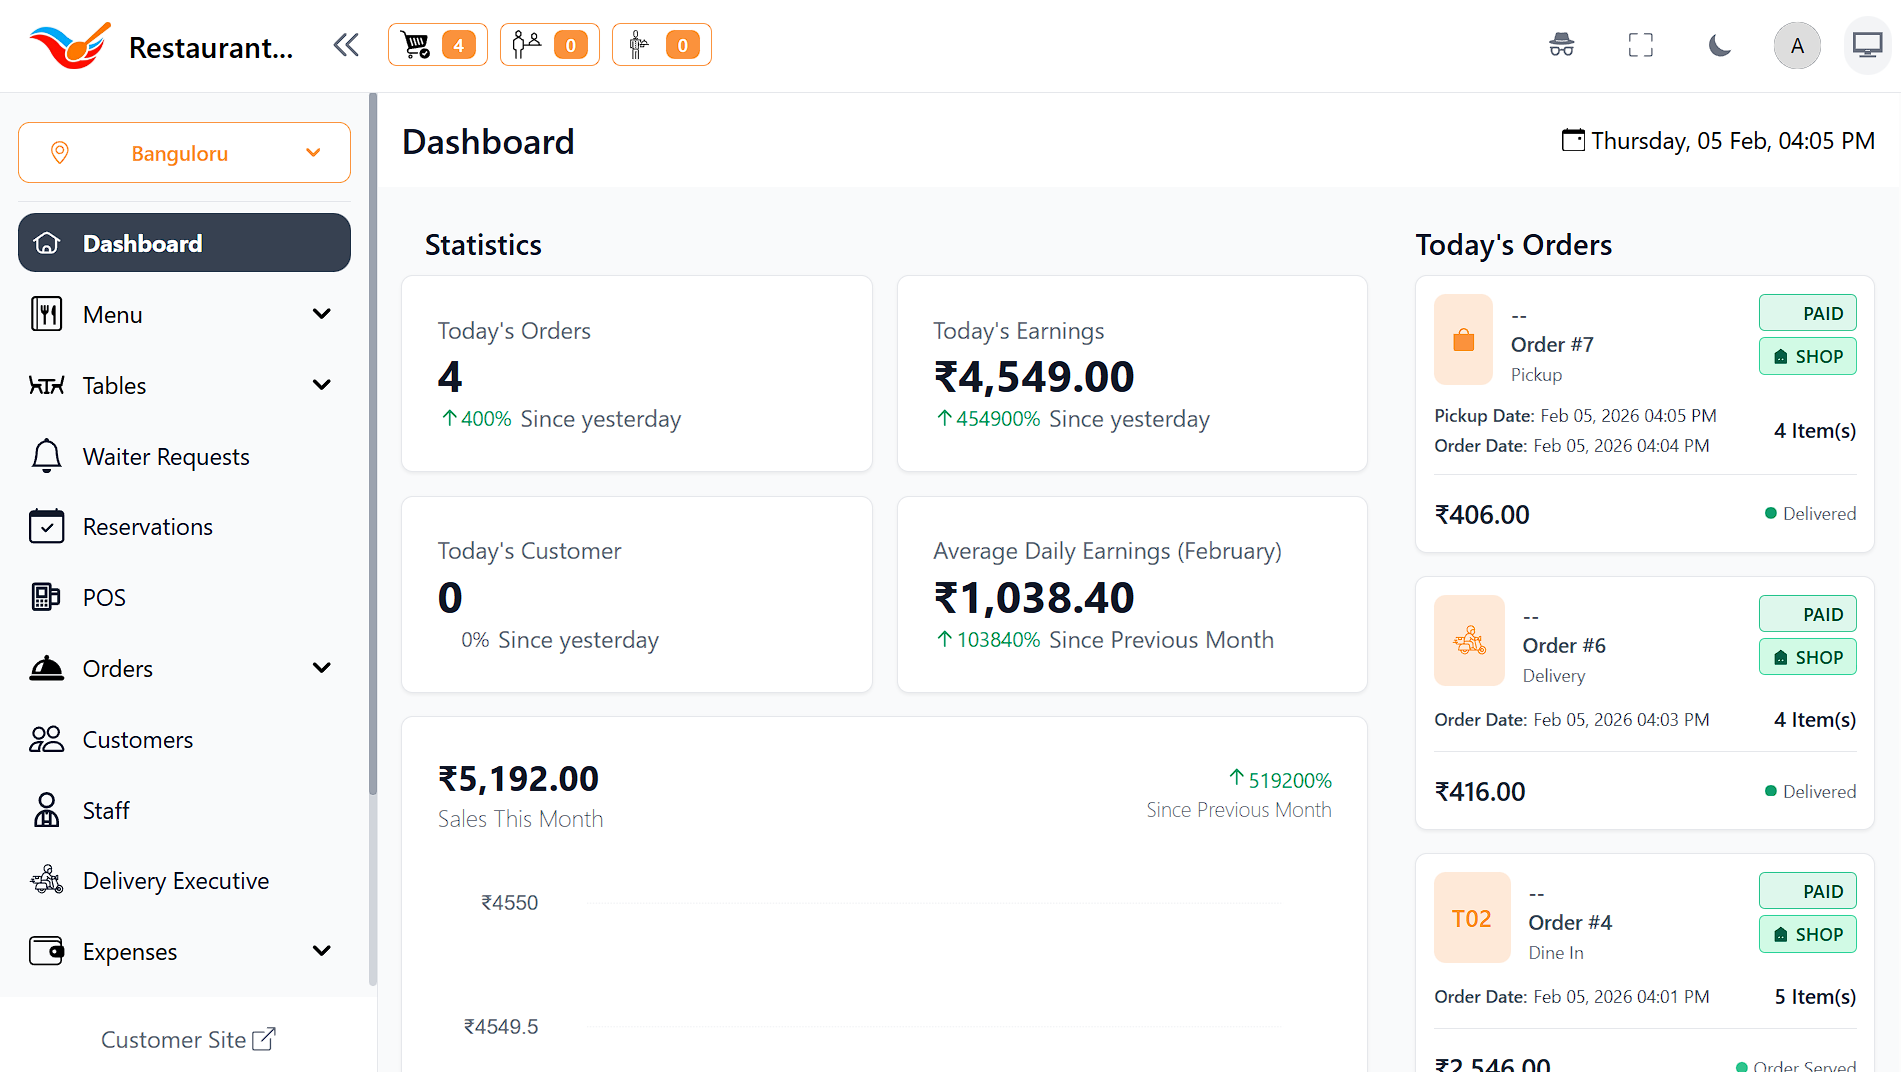Click the monitor display icon
Image resolution: width=1901 pixels, height=1072 pixels.
point(1866,45)
